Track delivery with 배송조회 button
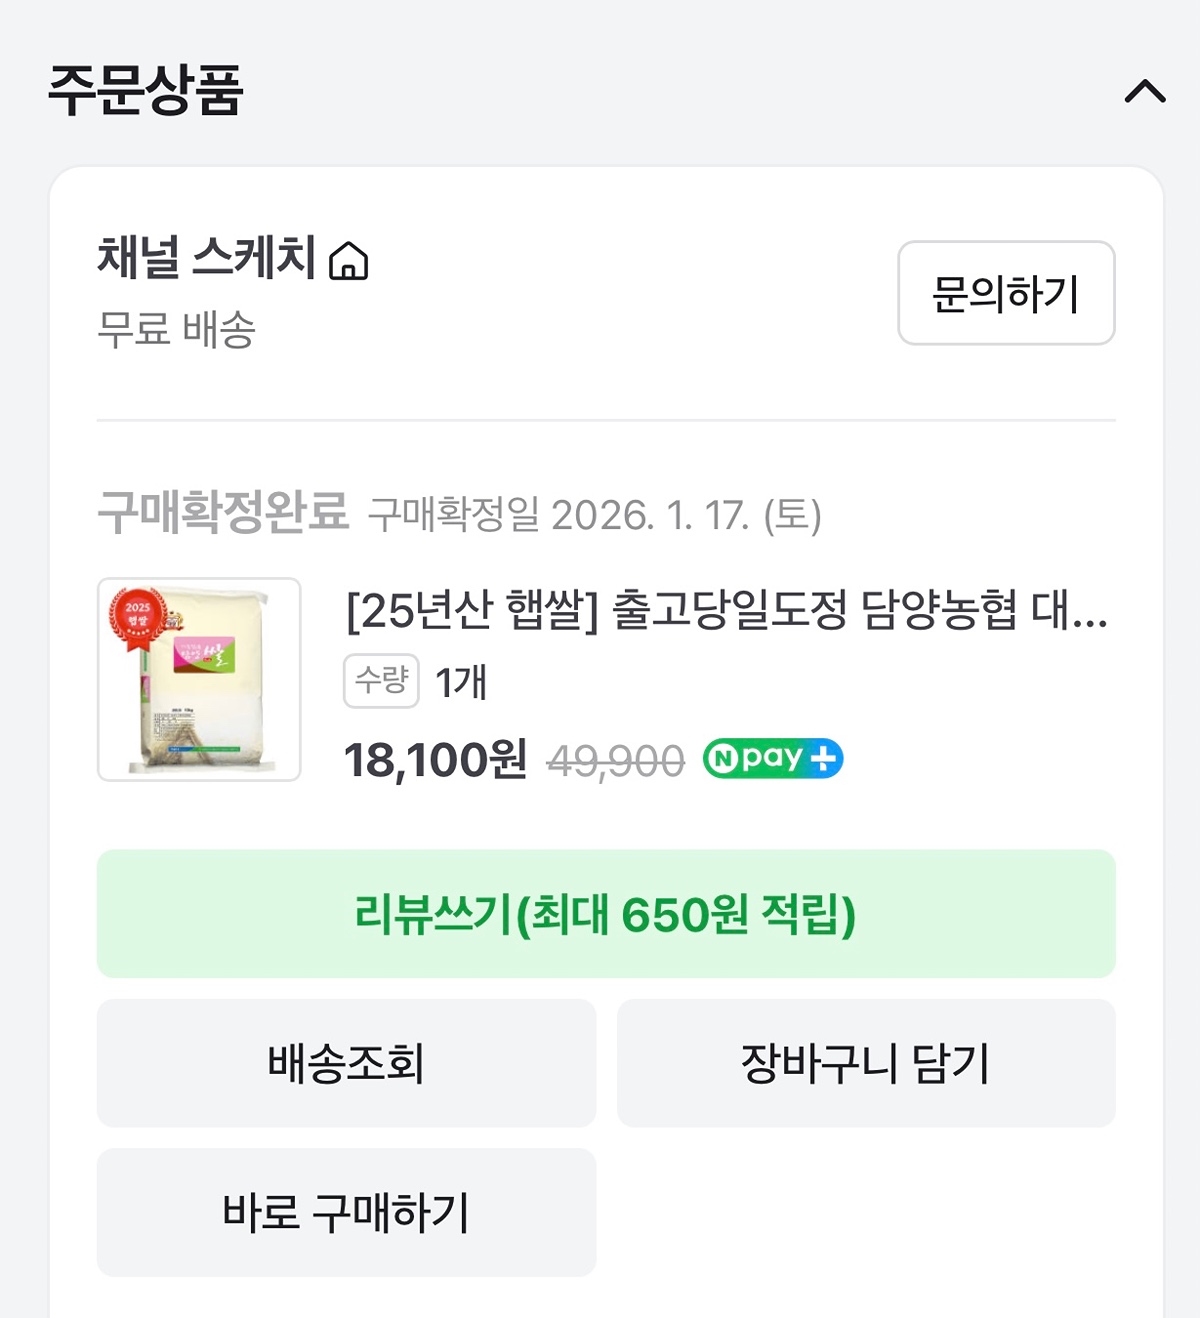This screenshot has height=1318, width=1200. click(346, 1063)
